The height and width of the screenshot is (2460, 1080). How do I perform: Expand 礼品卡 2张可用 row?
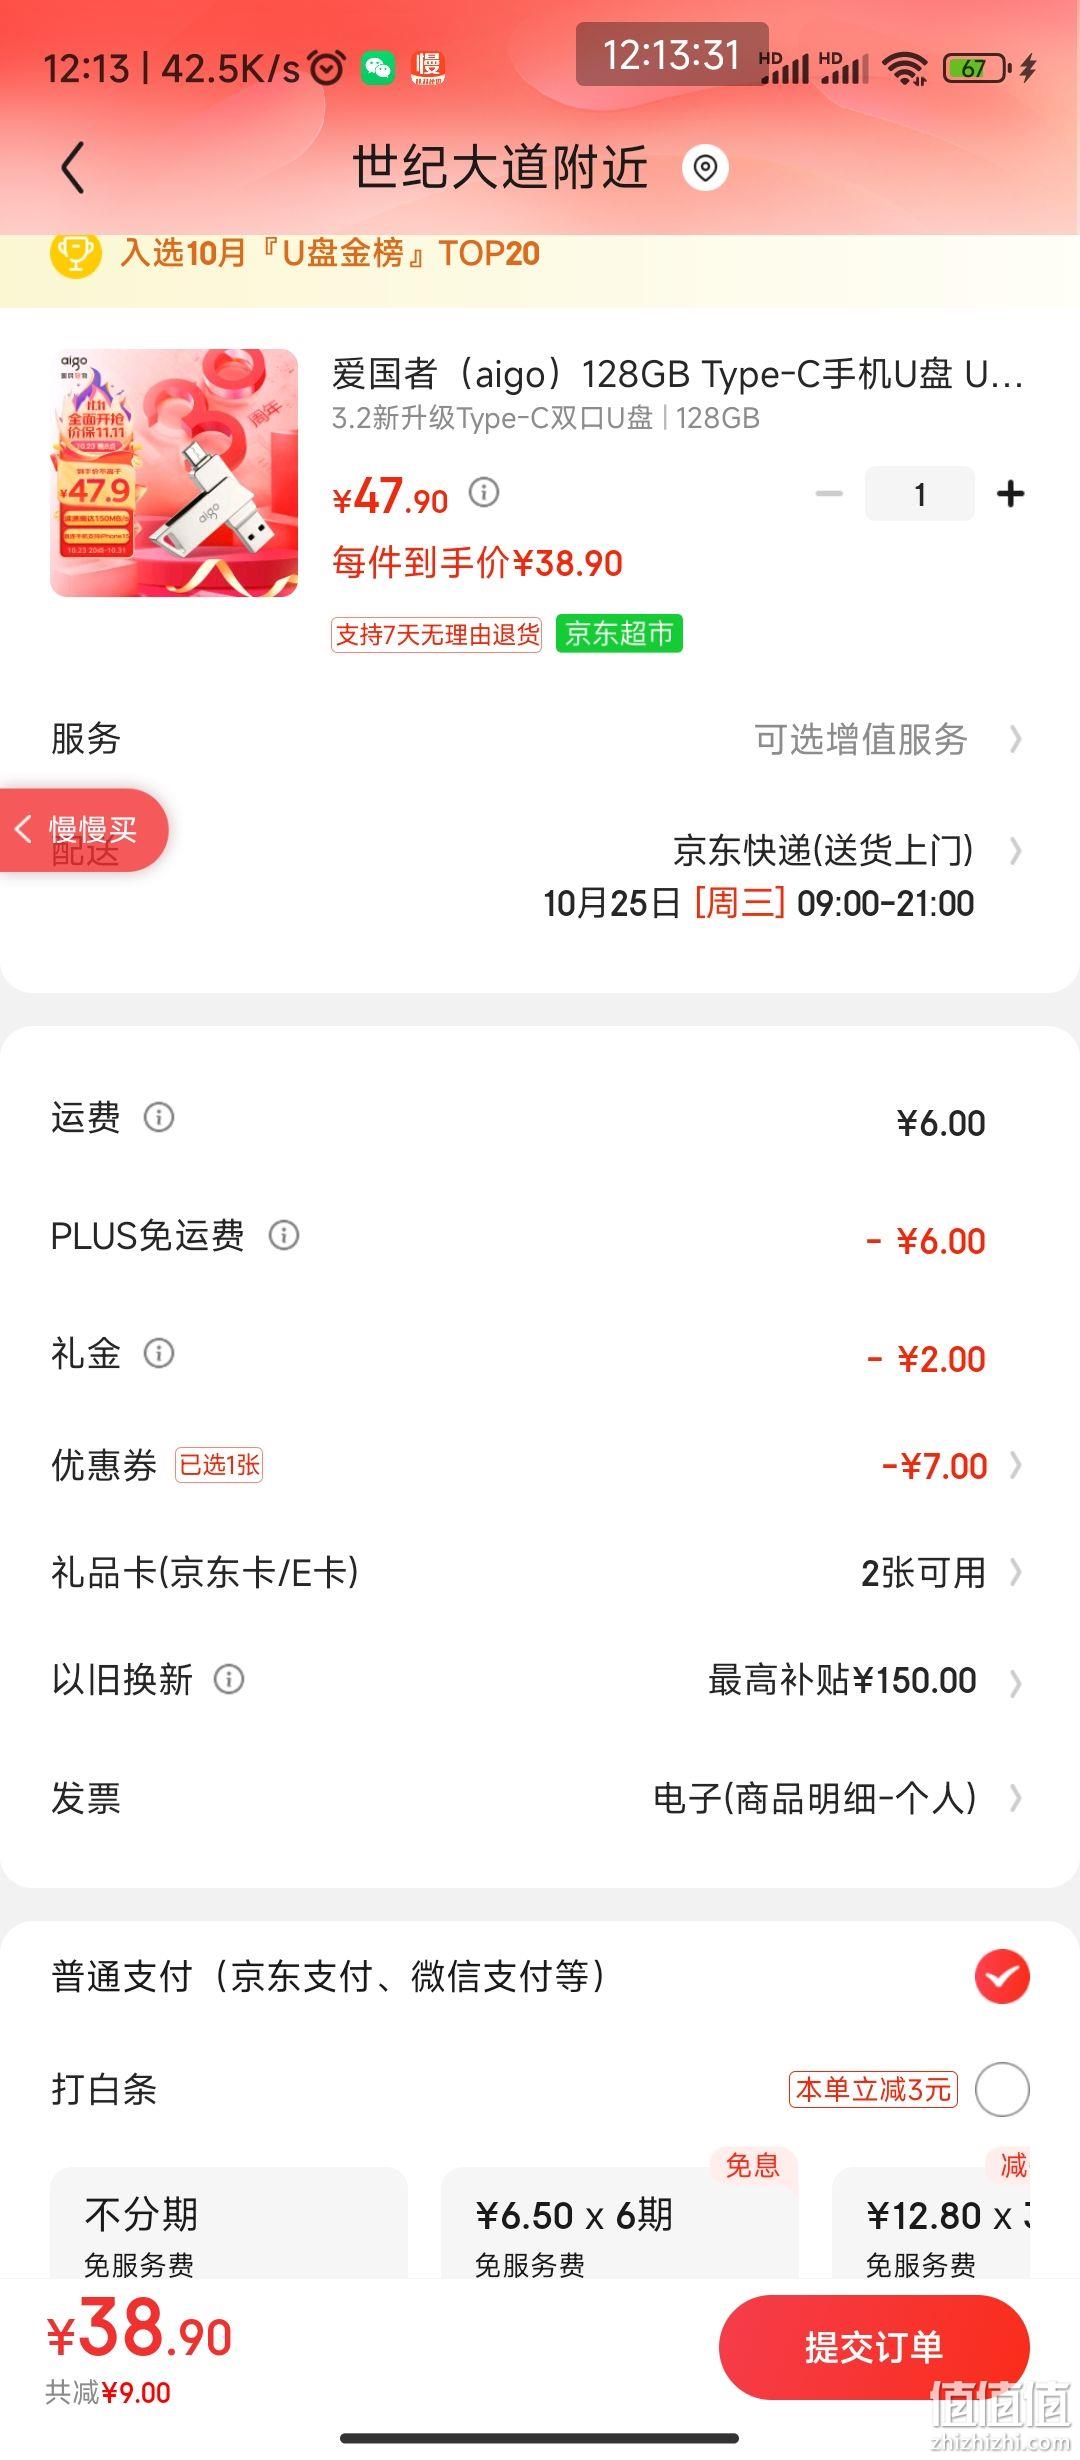pyautogui.click(x=540, y=1572)
